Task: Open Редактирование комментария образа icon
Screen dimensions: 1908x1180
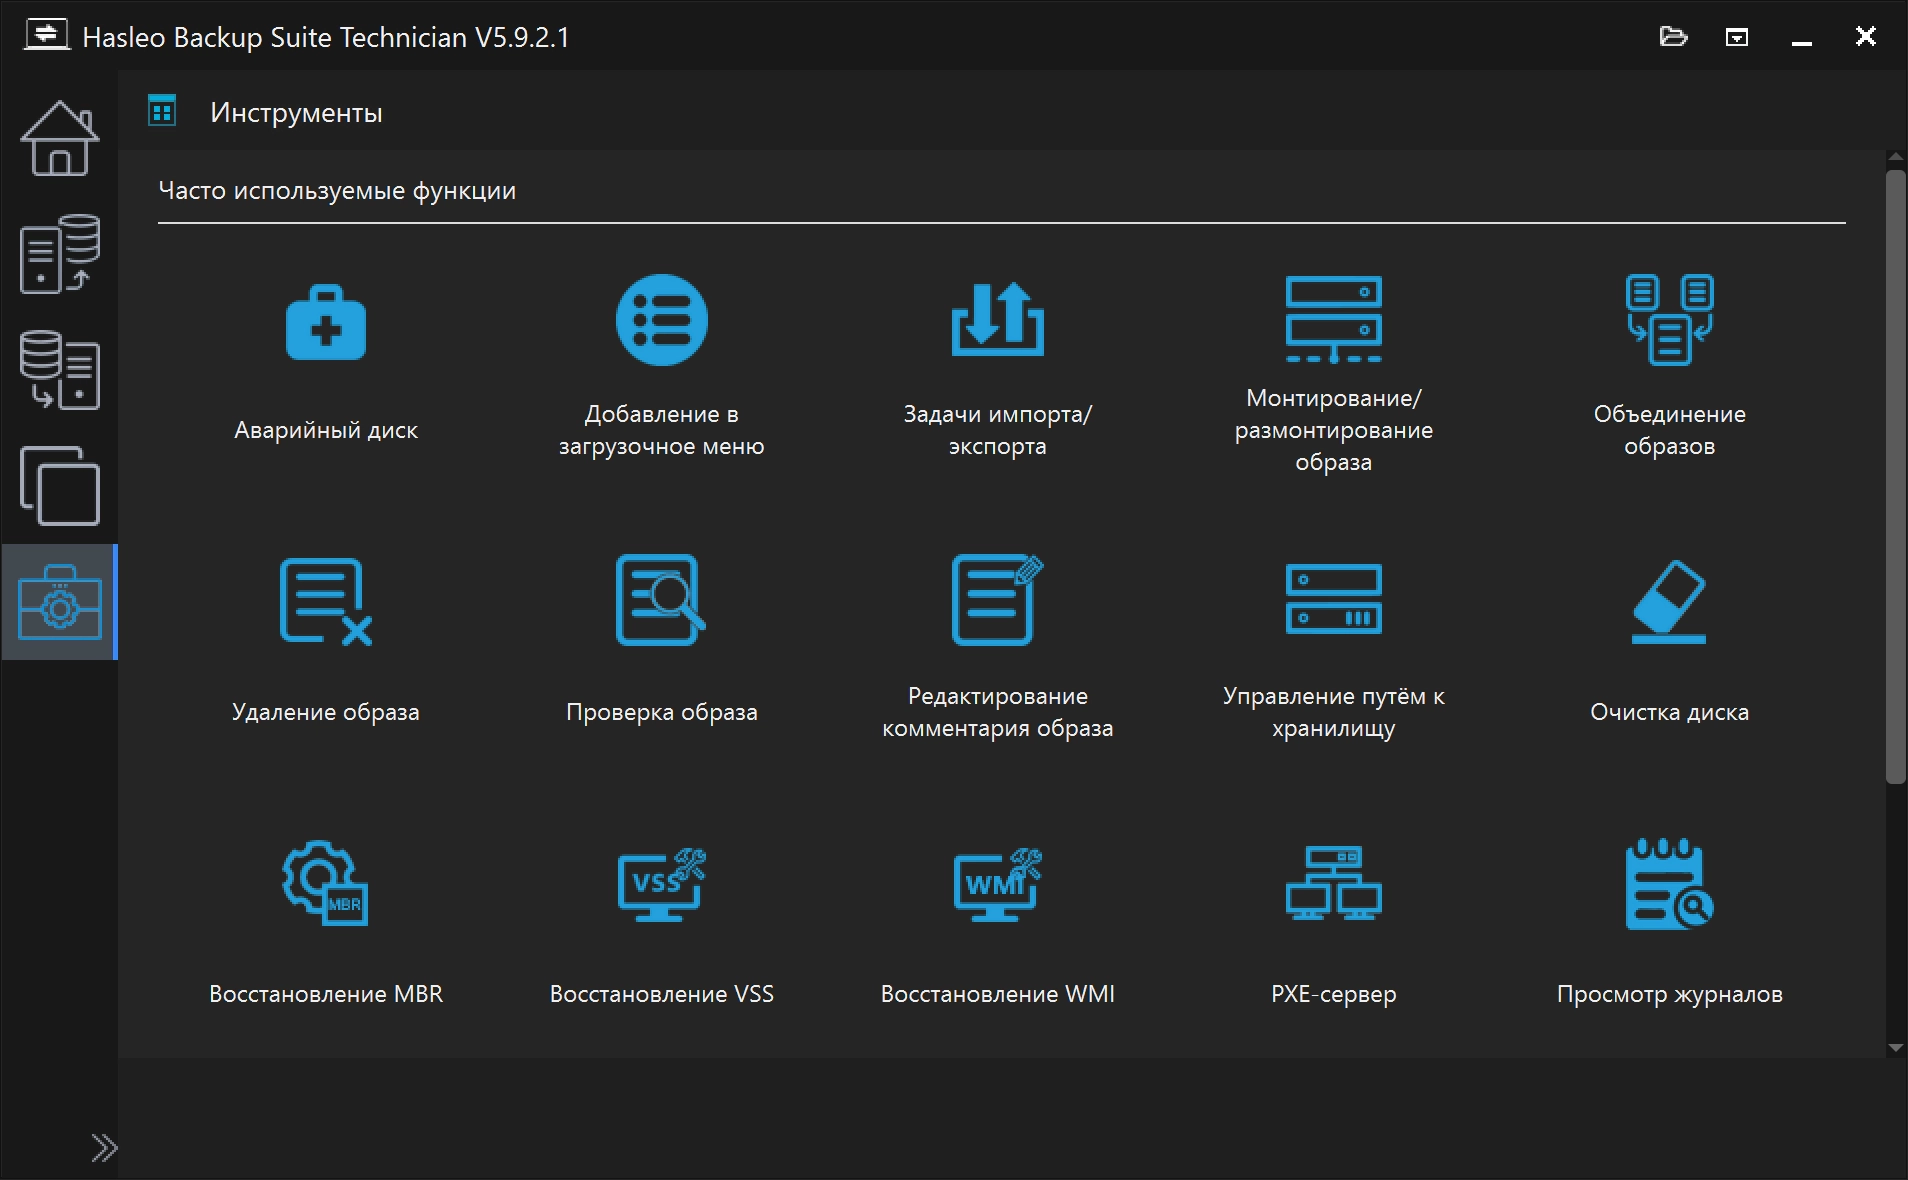Action: pyautogui.click(x=997, y=600)
